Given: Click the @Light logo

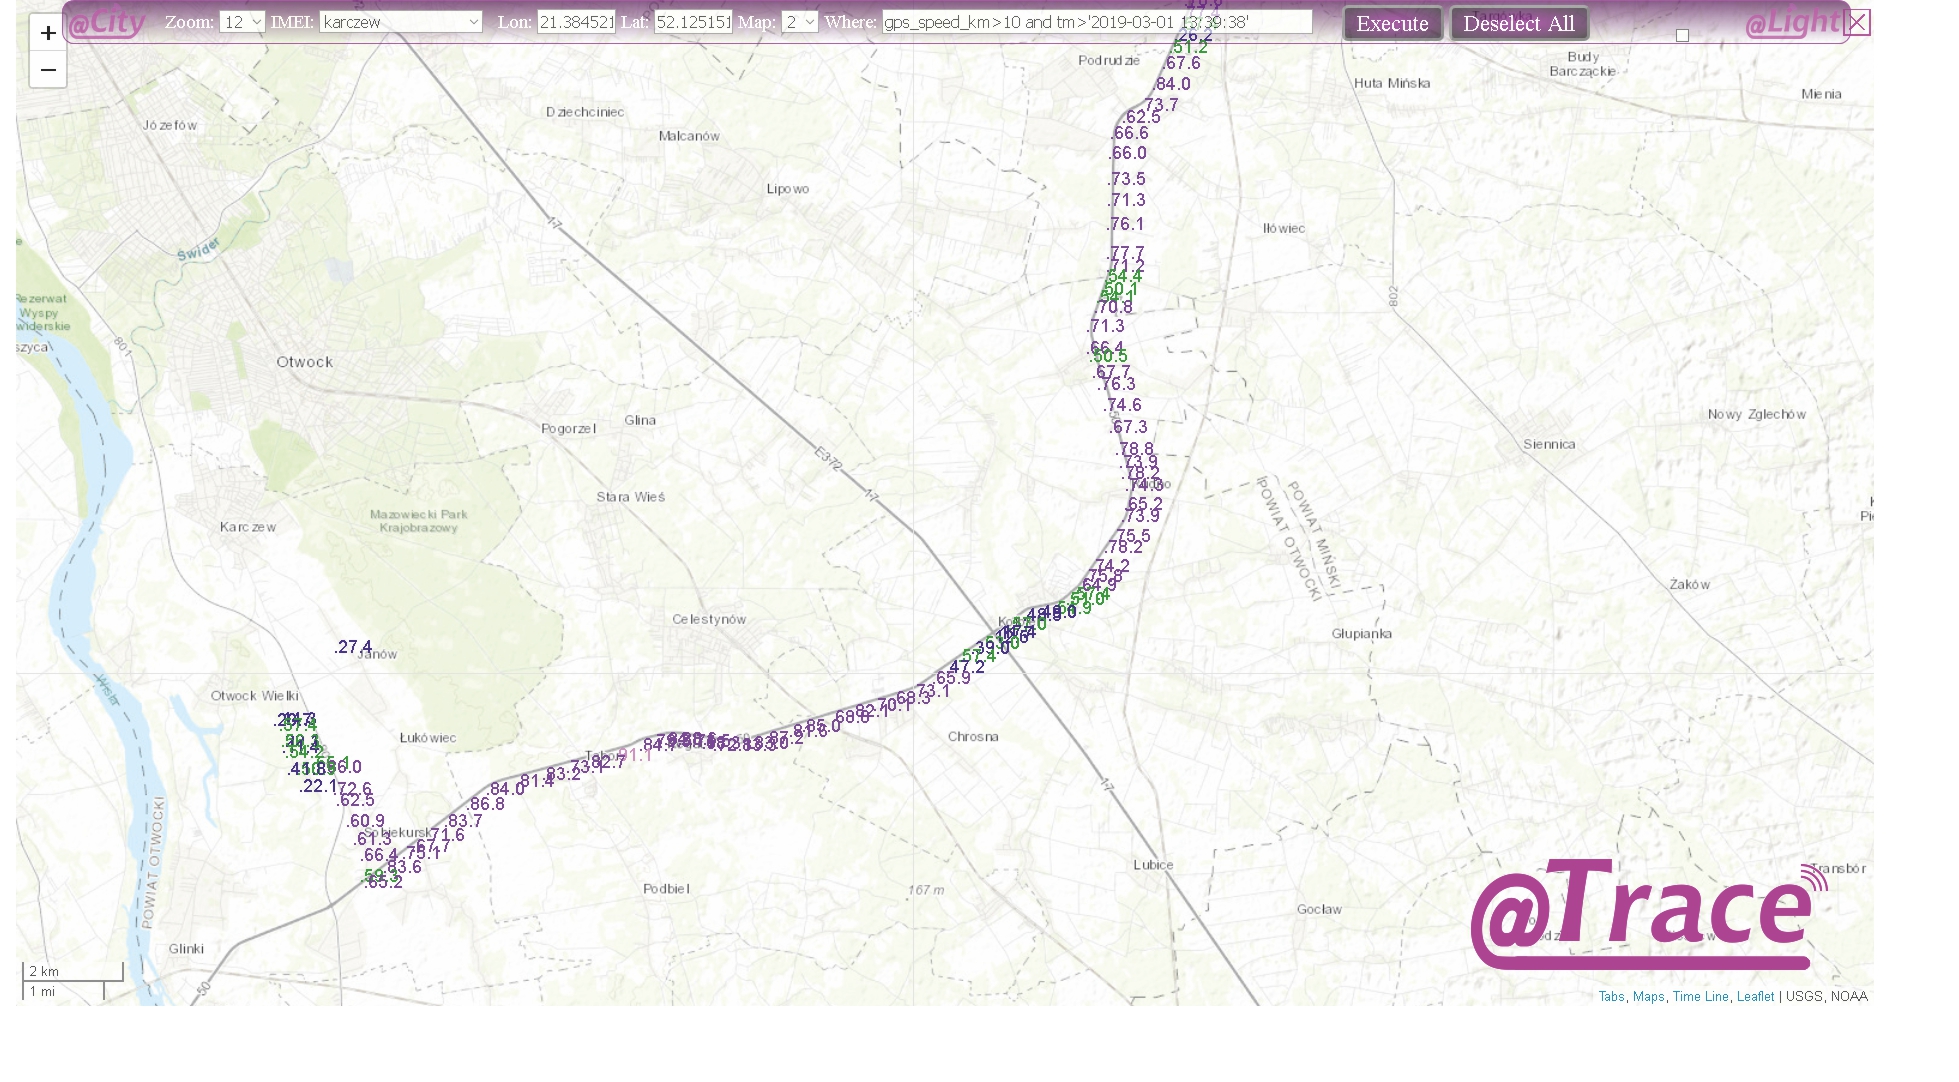Looking at the screenshot, I should coord(1792,23).
